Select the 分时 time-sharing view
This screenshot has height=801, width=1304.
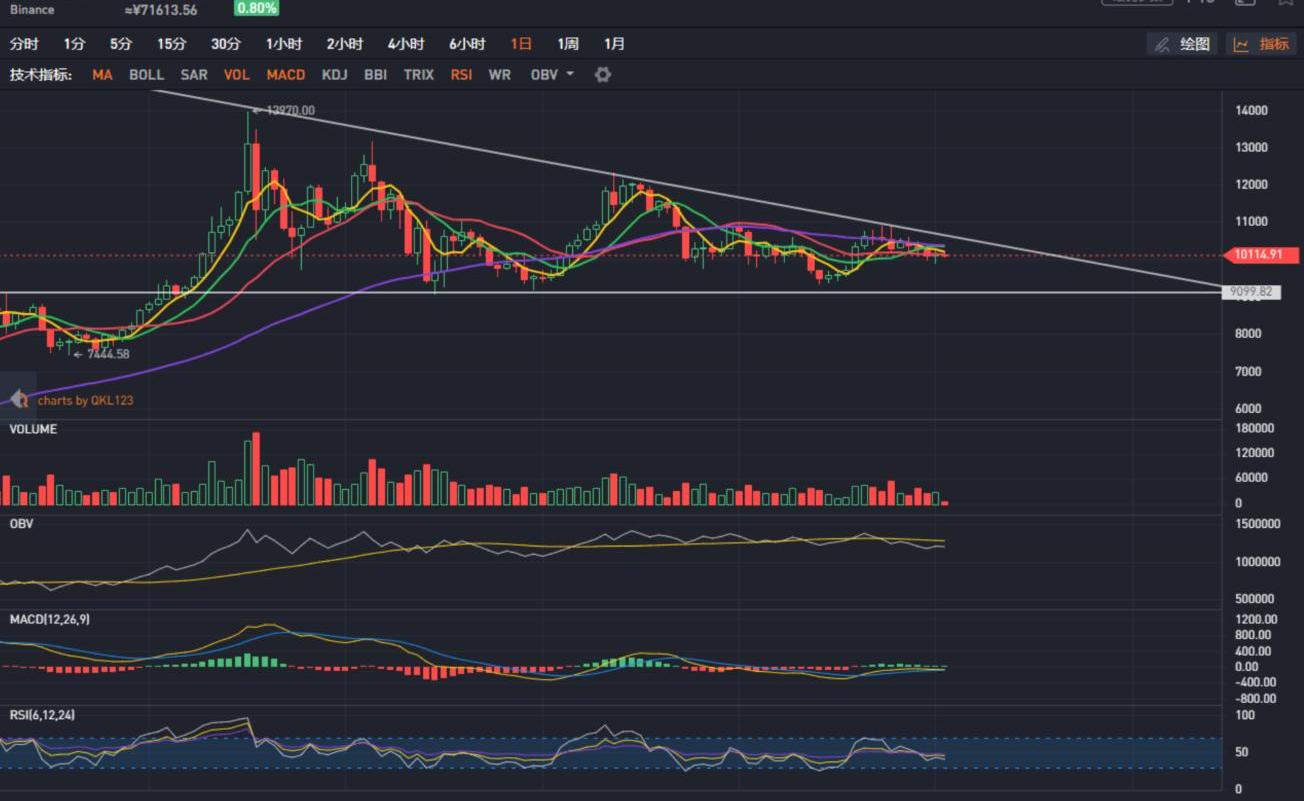pyautogui.click(x=24, y=44)
